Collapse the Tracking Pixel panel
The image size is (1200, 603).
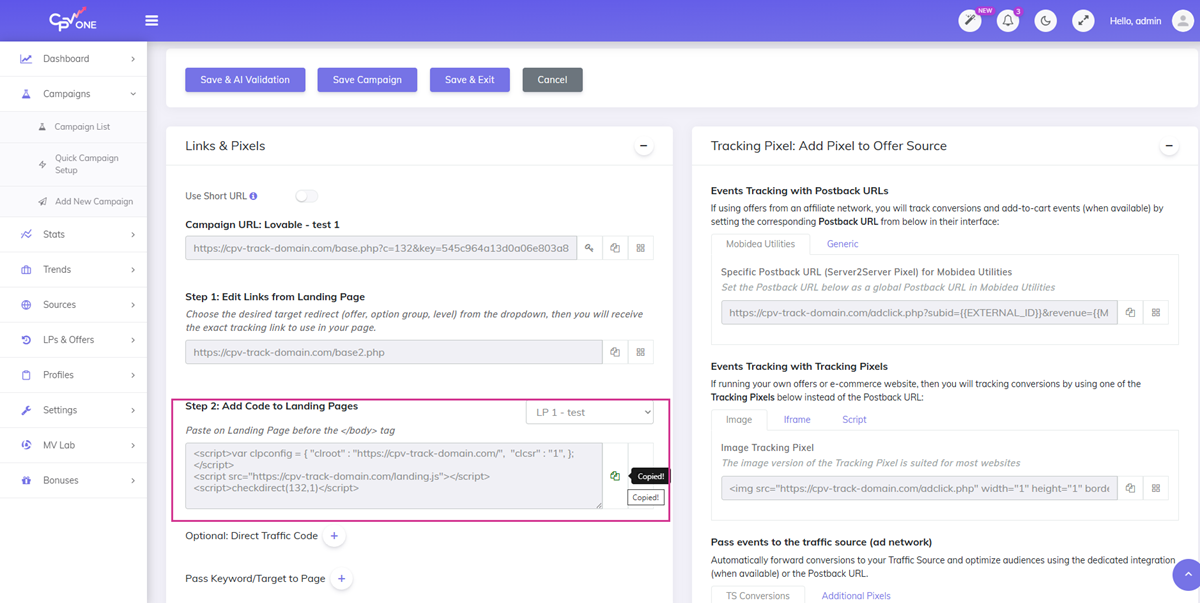(1167, 146)
